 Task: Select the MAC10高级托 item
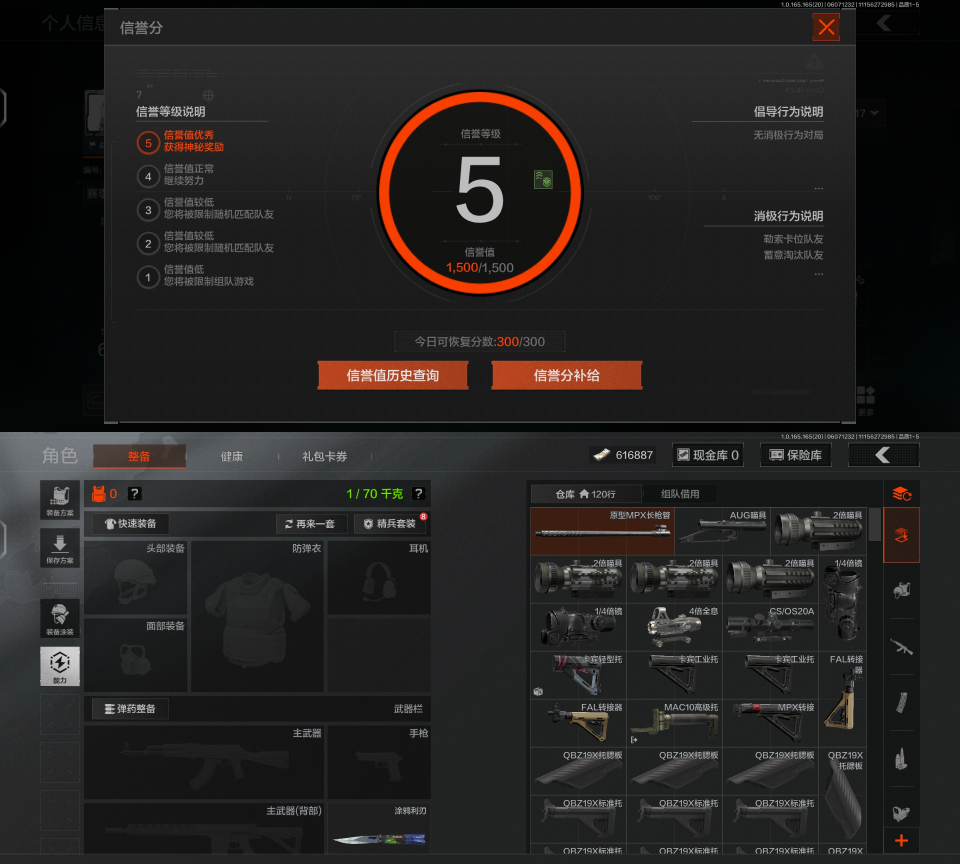(674, 723)
